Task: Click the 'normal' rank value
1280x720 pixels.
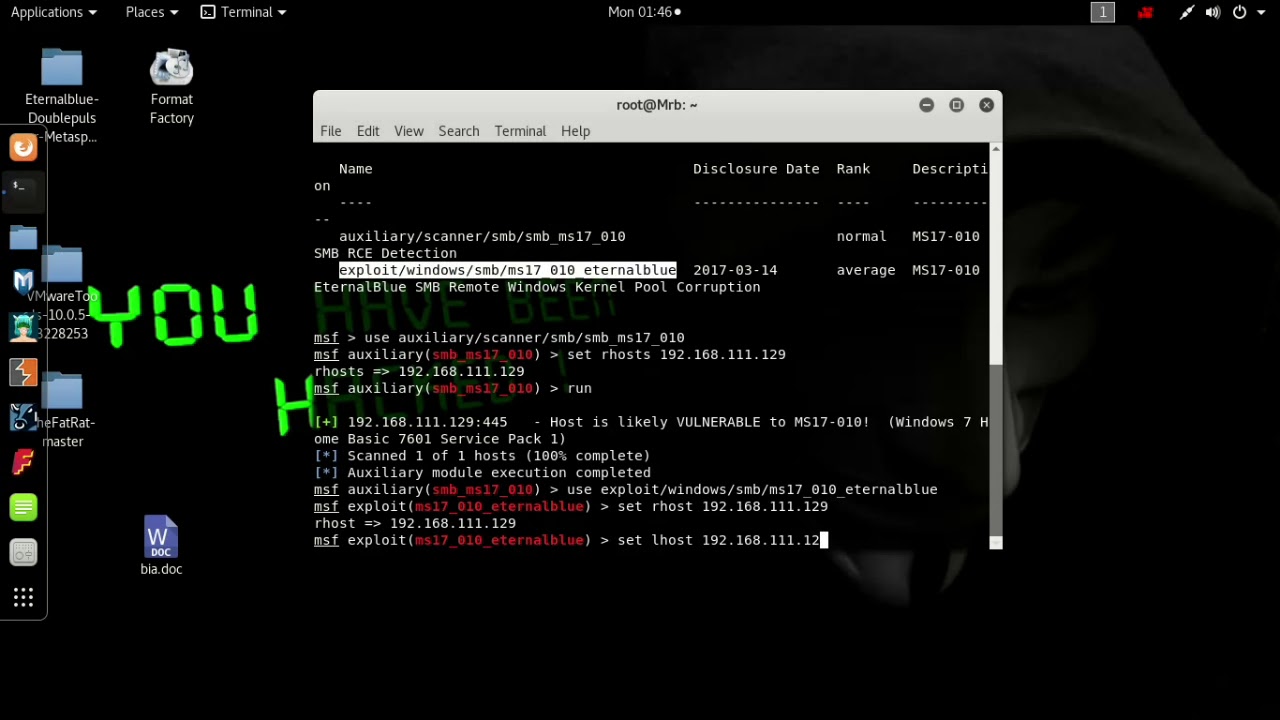Action: 862,236
